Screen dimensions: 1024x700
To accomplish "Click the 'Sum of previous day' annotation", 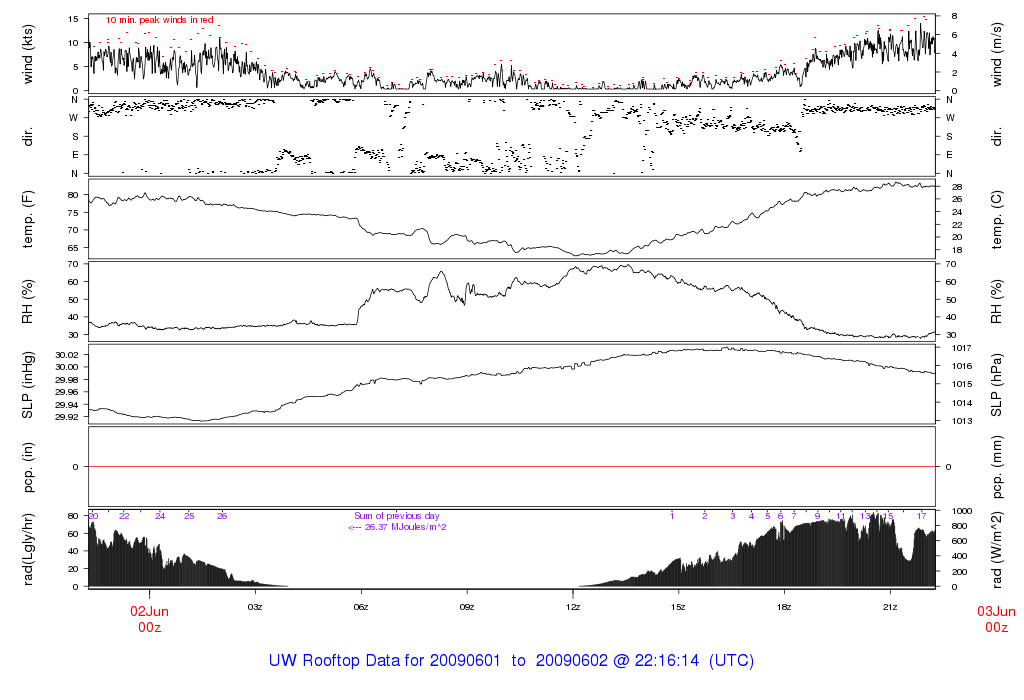I will [x=397, y=516].
